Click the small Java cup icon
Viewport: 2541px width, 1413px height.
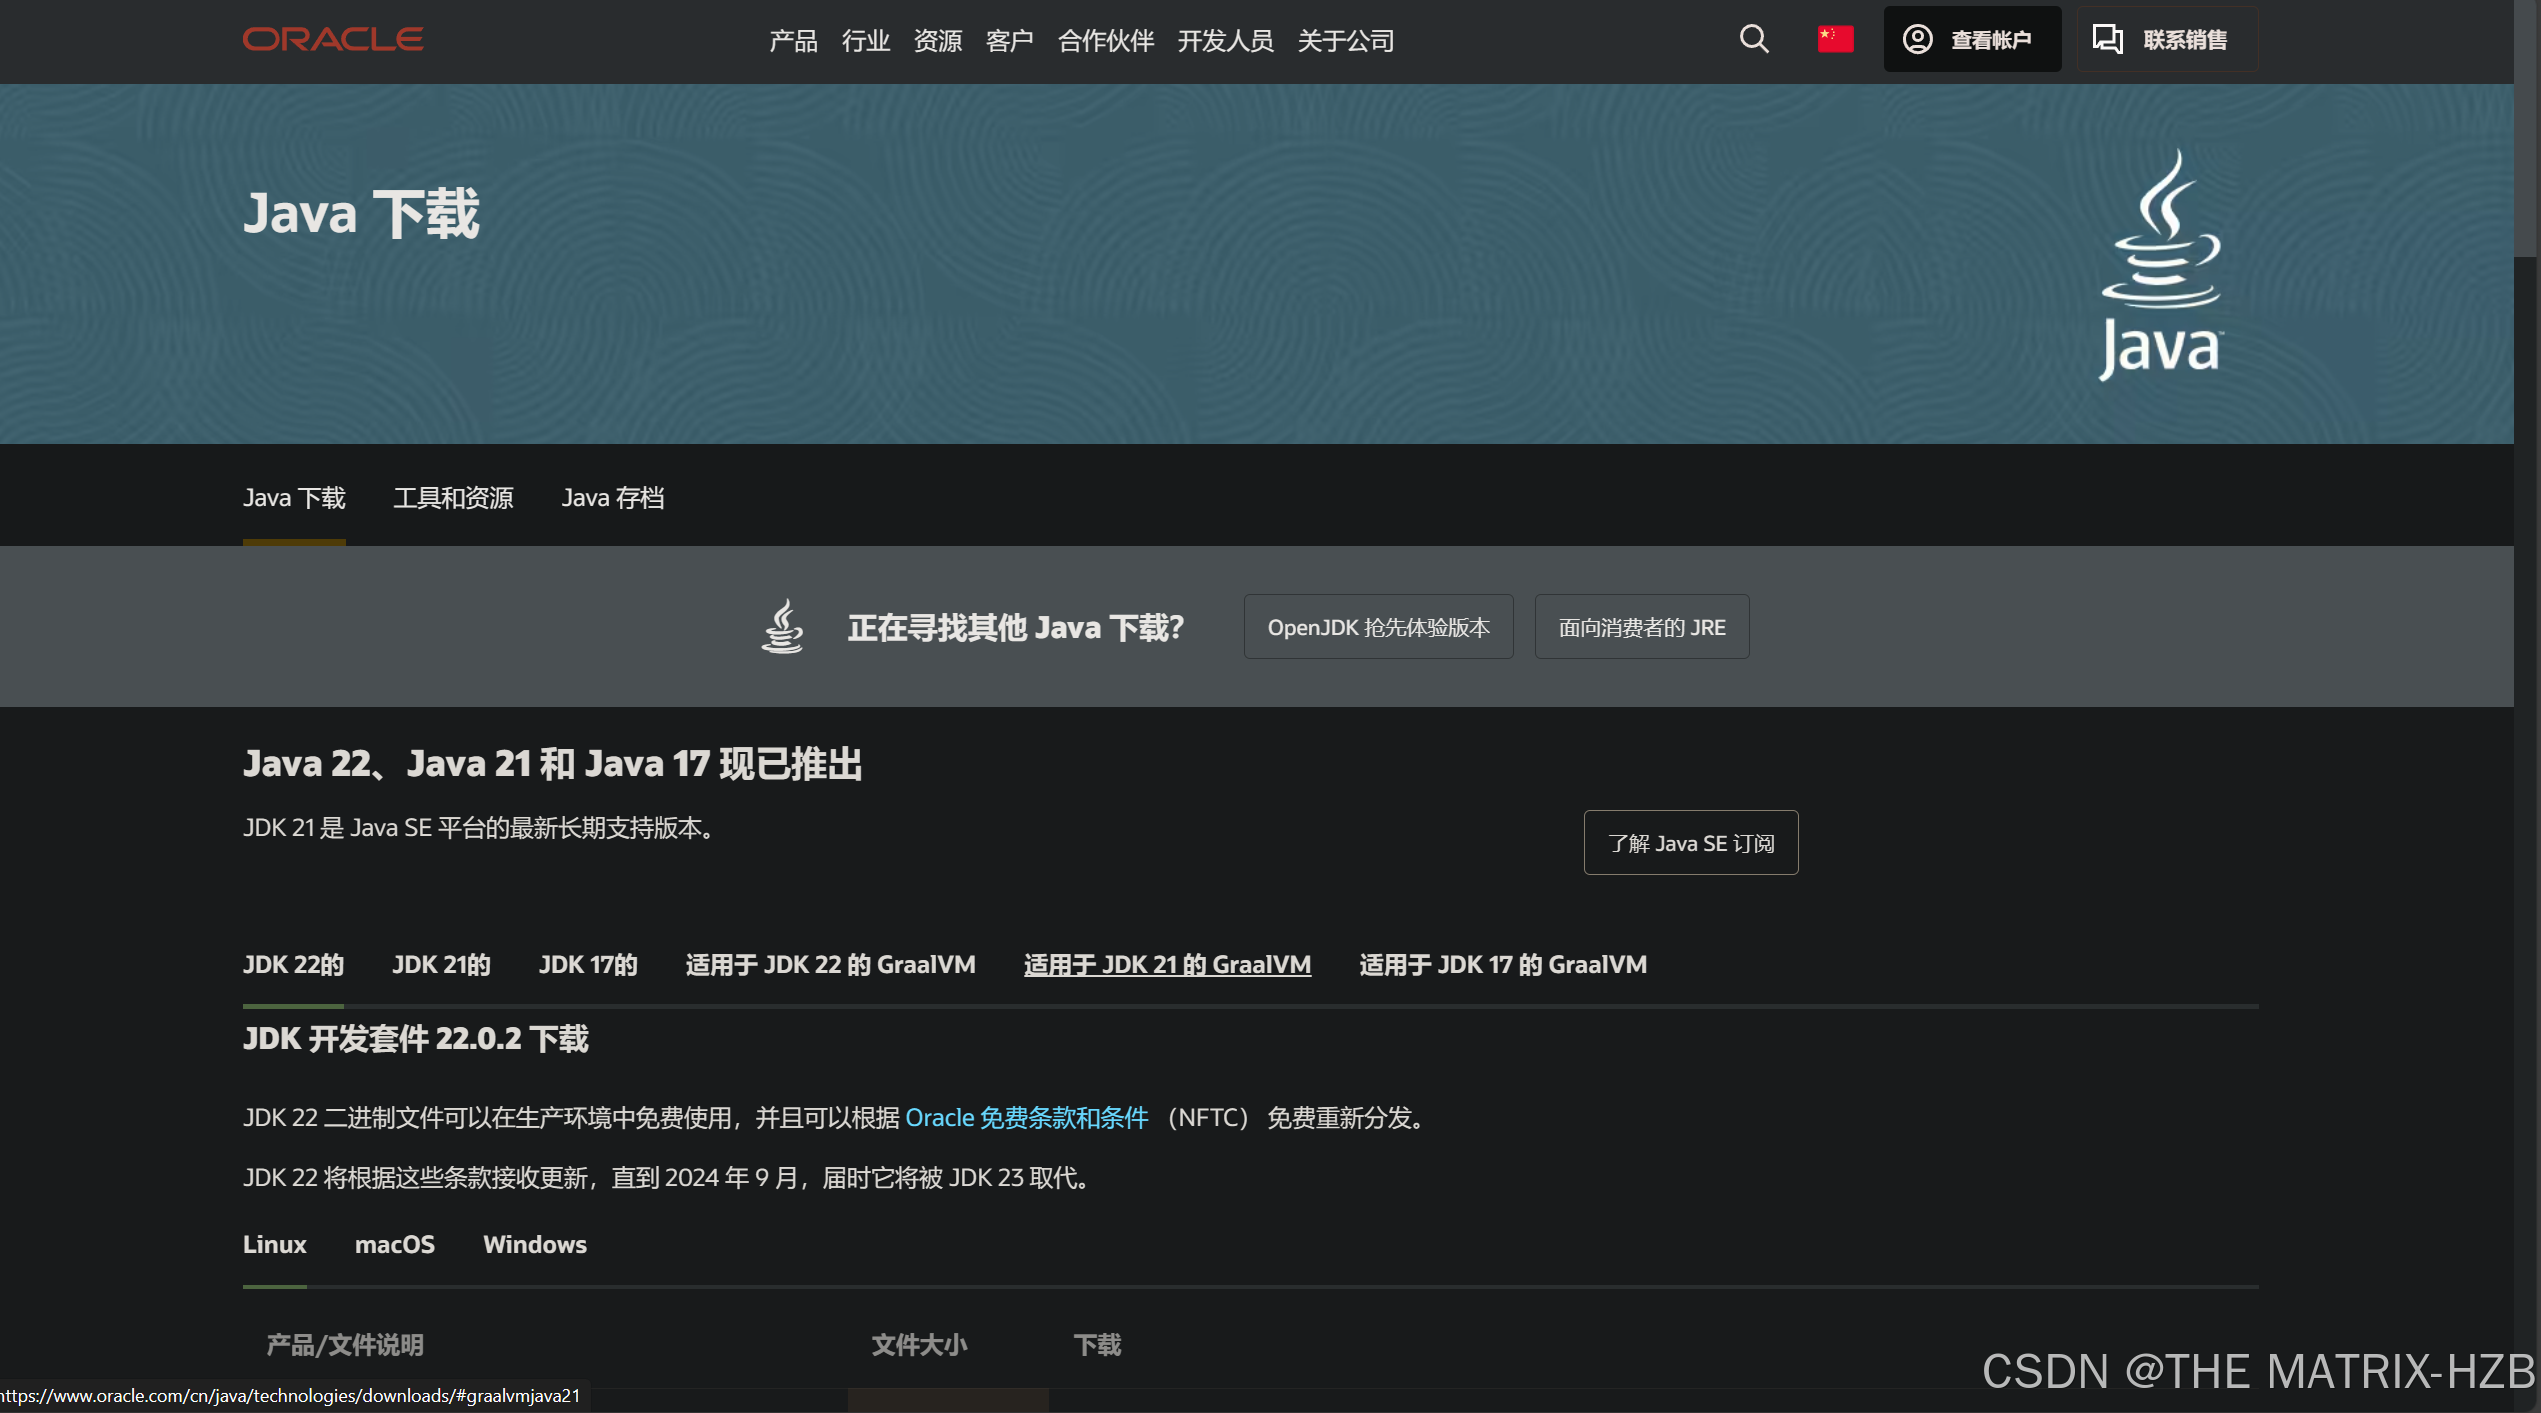(782, 626)
